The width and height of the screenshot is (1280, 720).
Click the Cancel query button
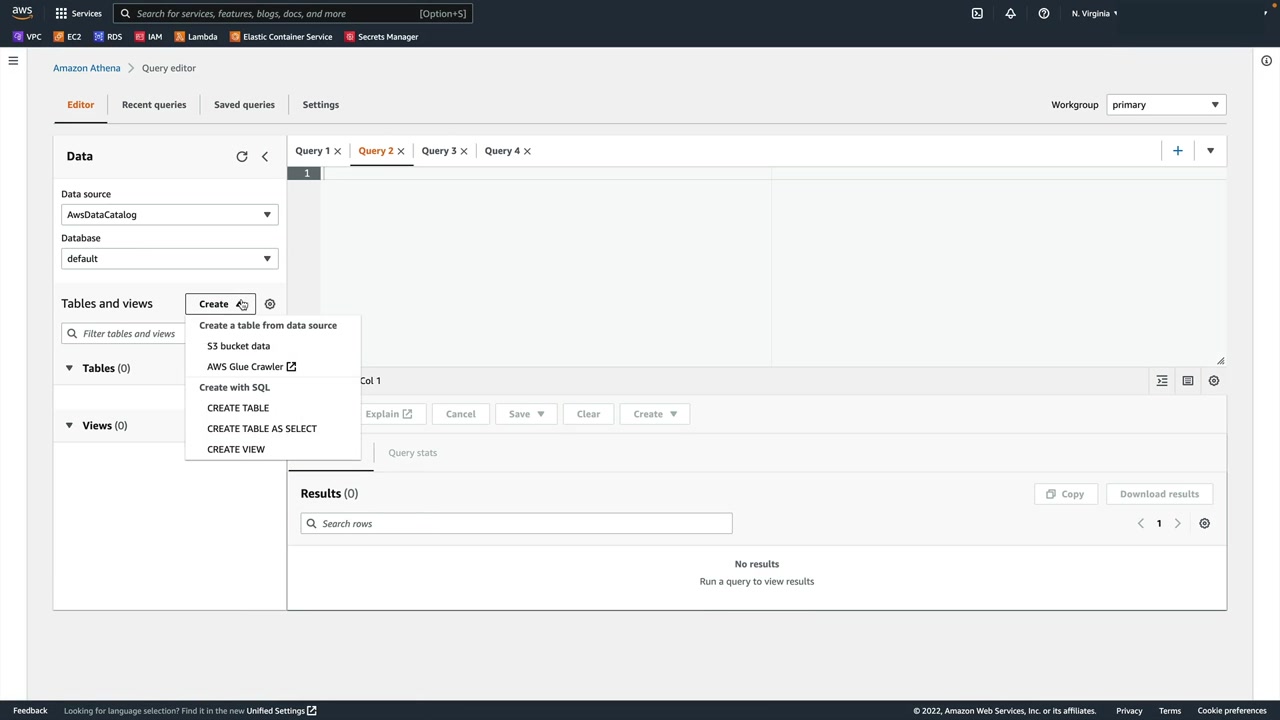tap(461, 414)
